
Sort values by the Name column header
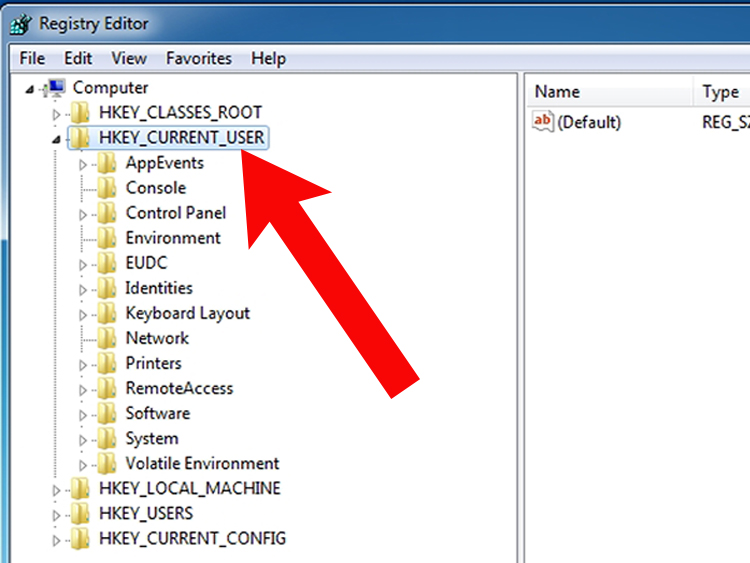609,91
